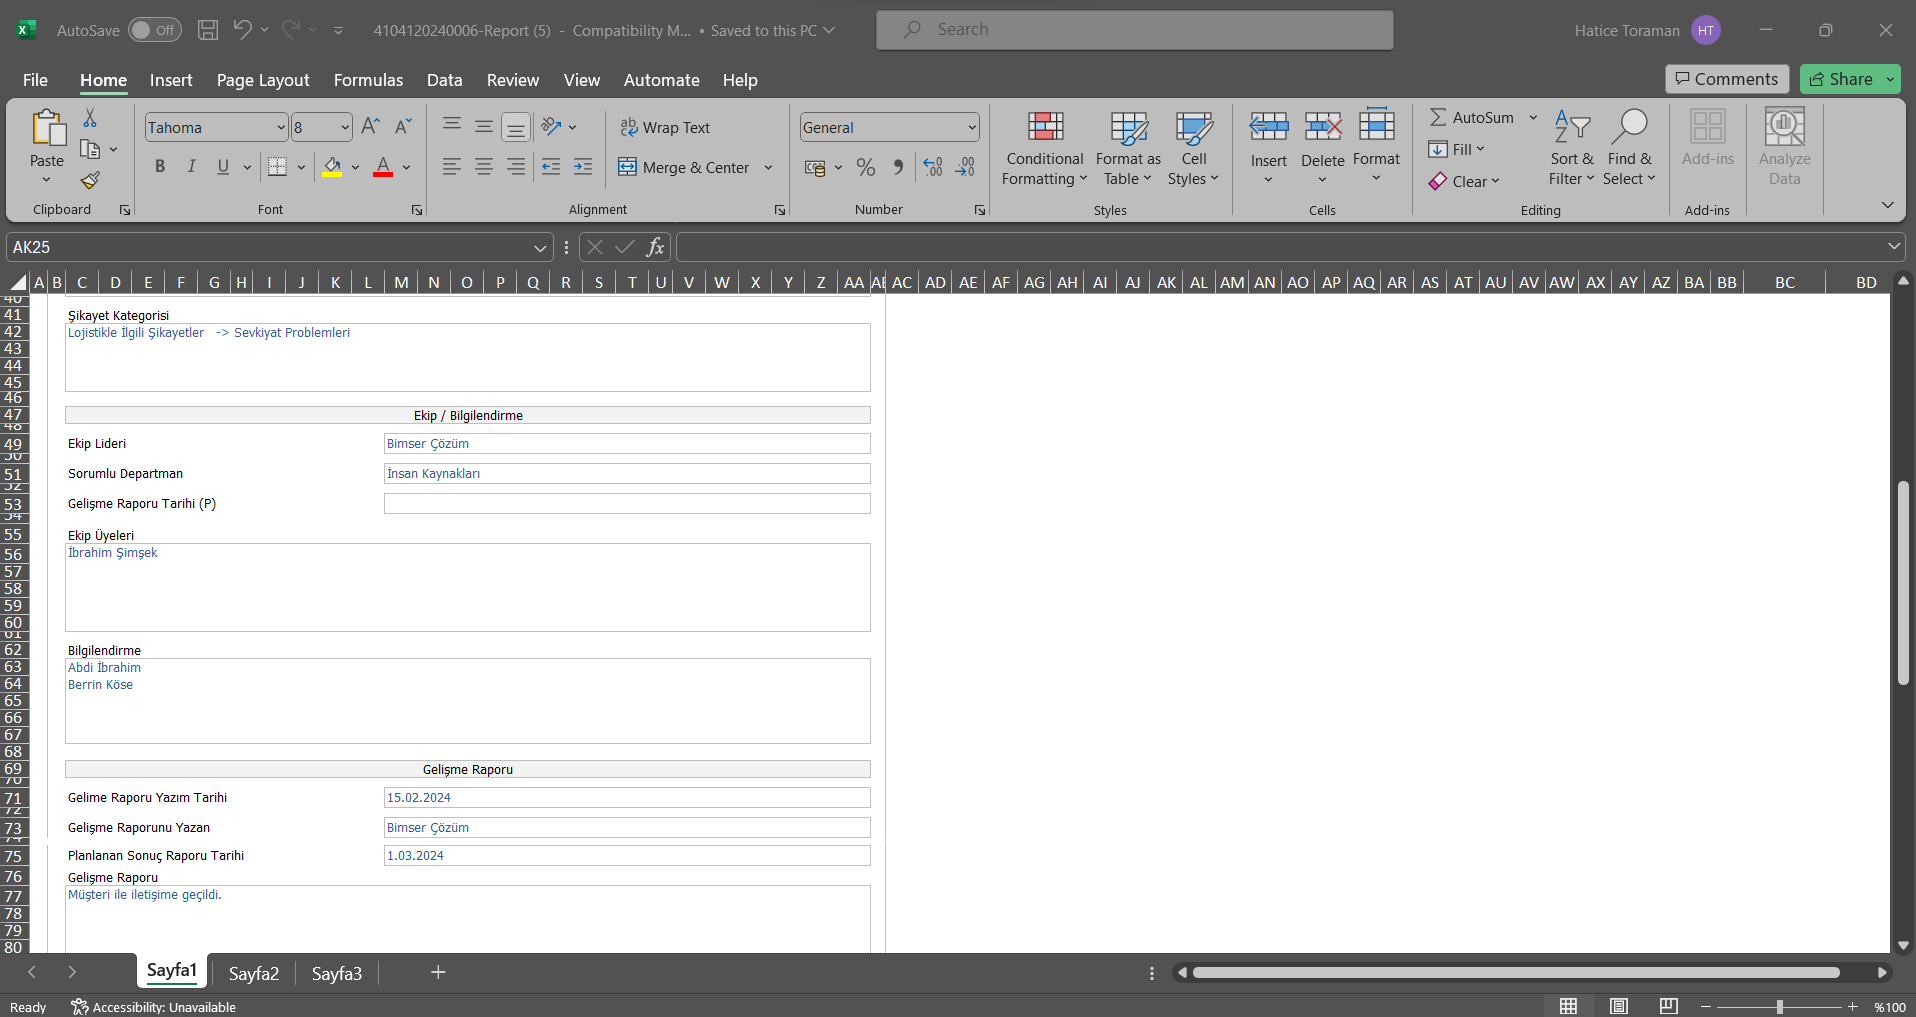Toggle Underline formatting
The image size is (1916, 1017).
pyautogui.click(x=223, y=167)
